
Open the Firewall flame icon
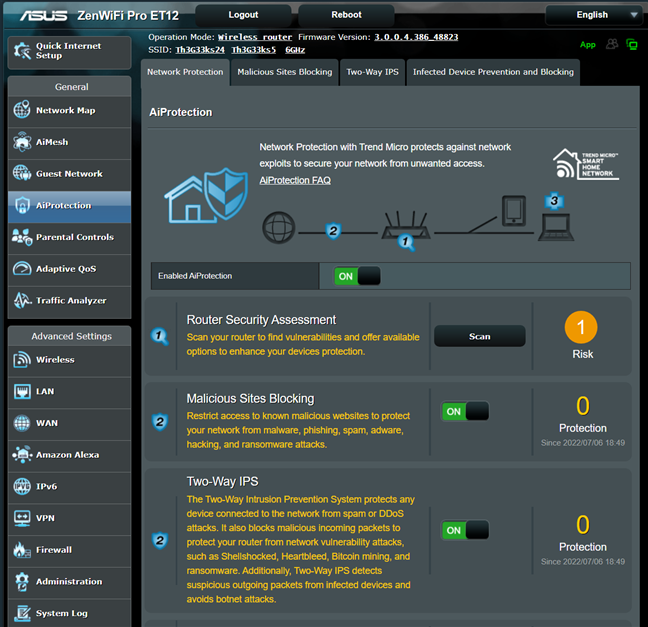(x=22, y=550)
